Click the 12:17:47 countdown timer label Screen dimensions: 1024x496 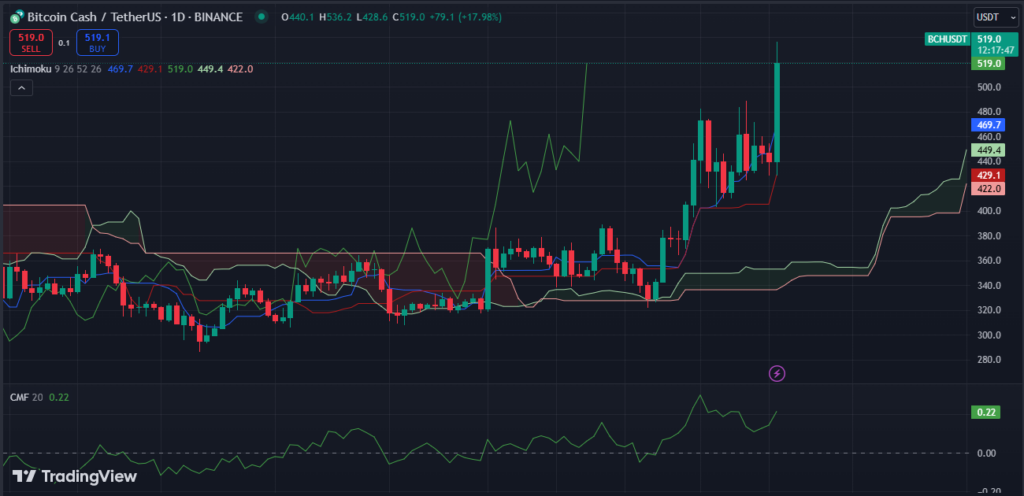point(996,50)
